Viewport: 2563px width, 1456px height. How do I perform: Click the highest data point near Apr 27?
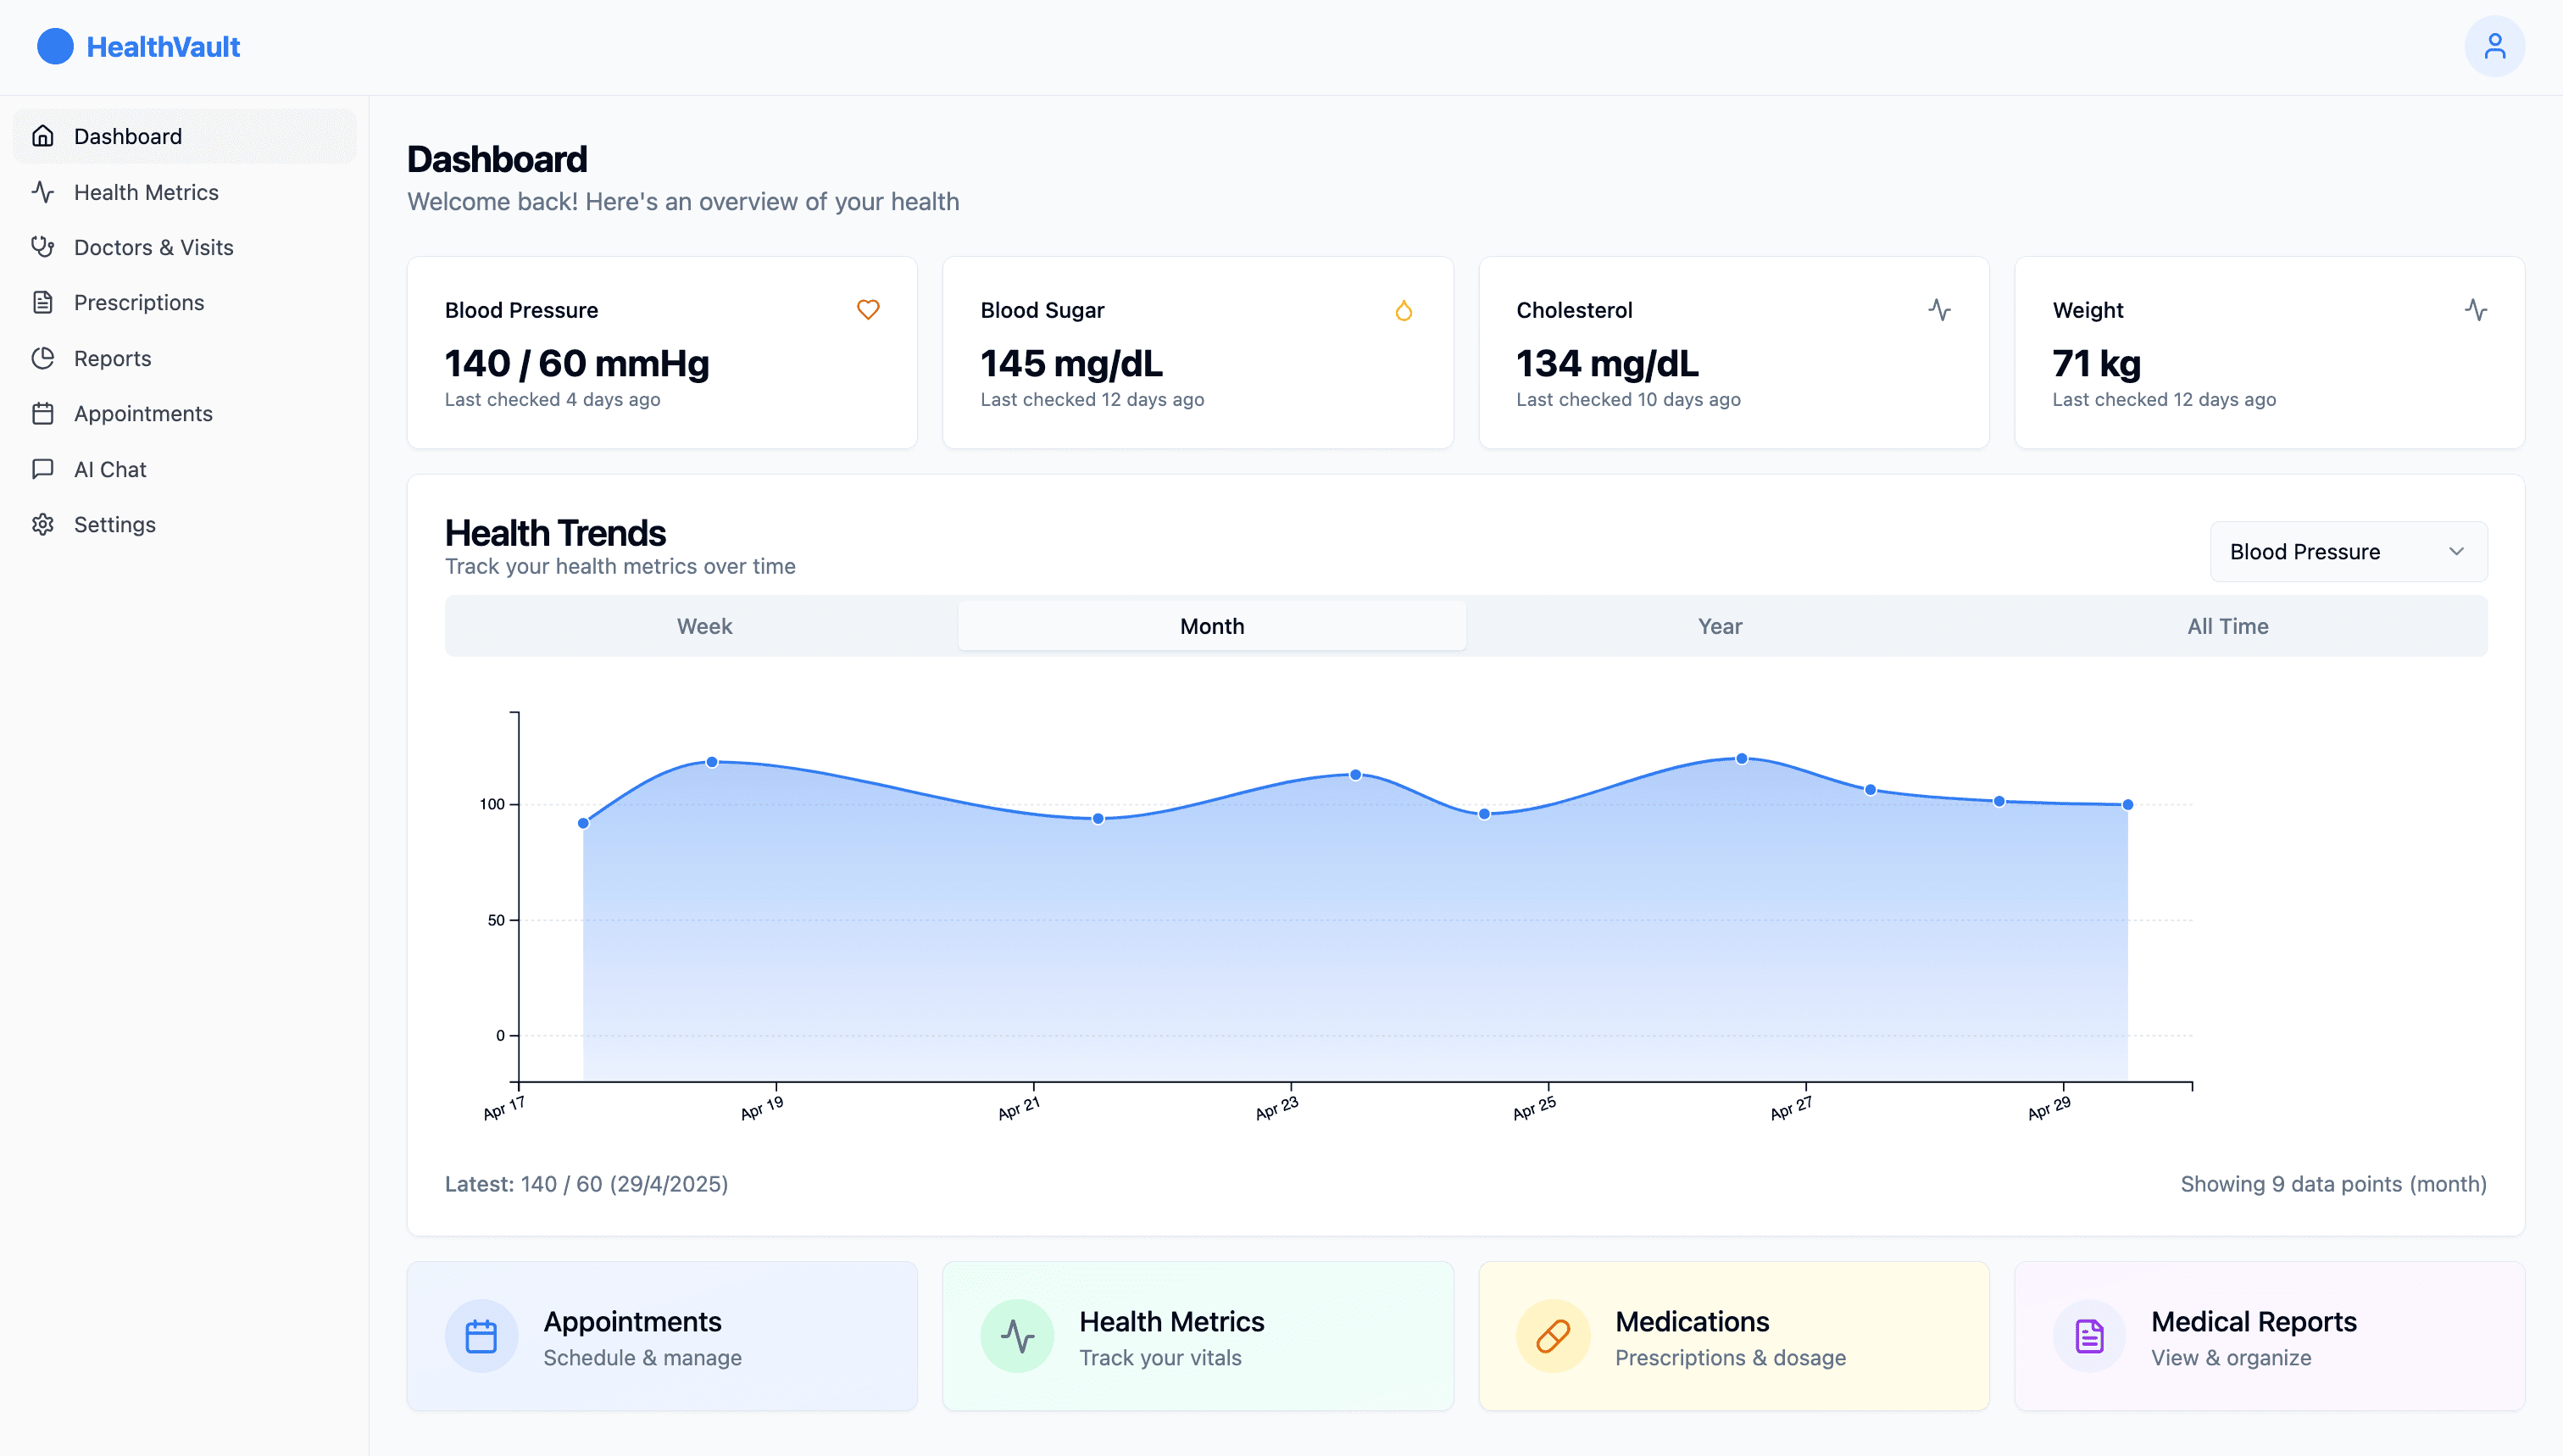point(1741,759)
